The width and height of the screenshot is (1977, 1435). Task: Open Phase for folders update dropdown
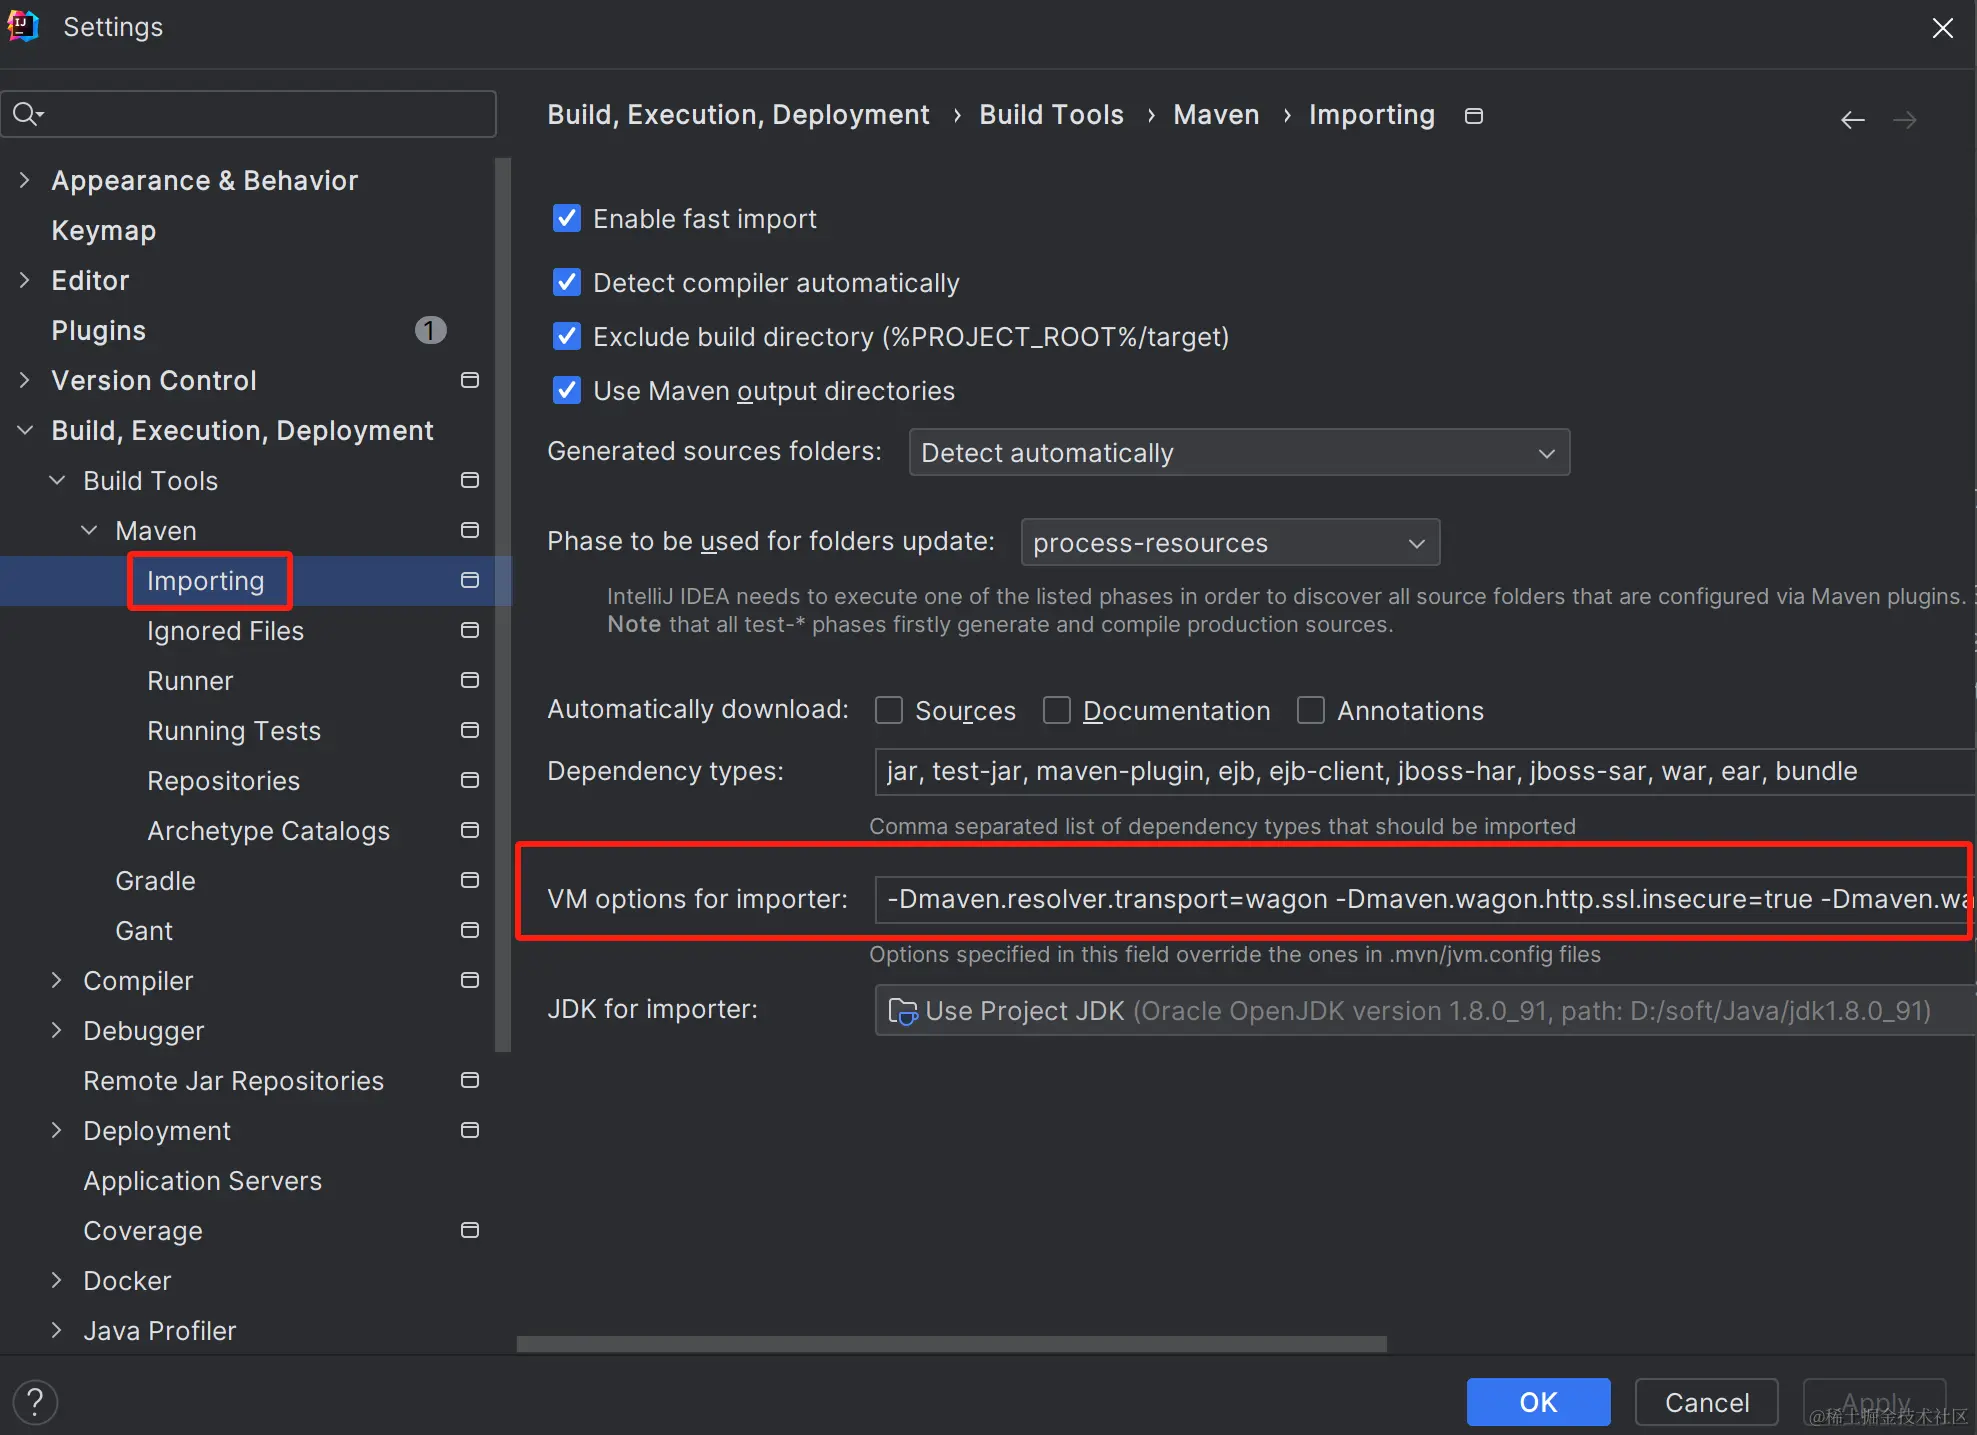click(x=1230, y=543)
